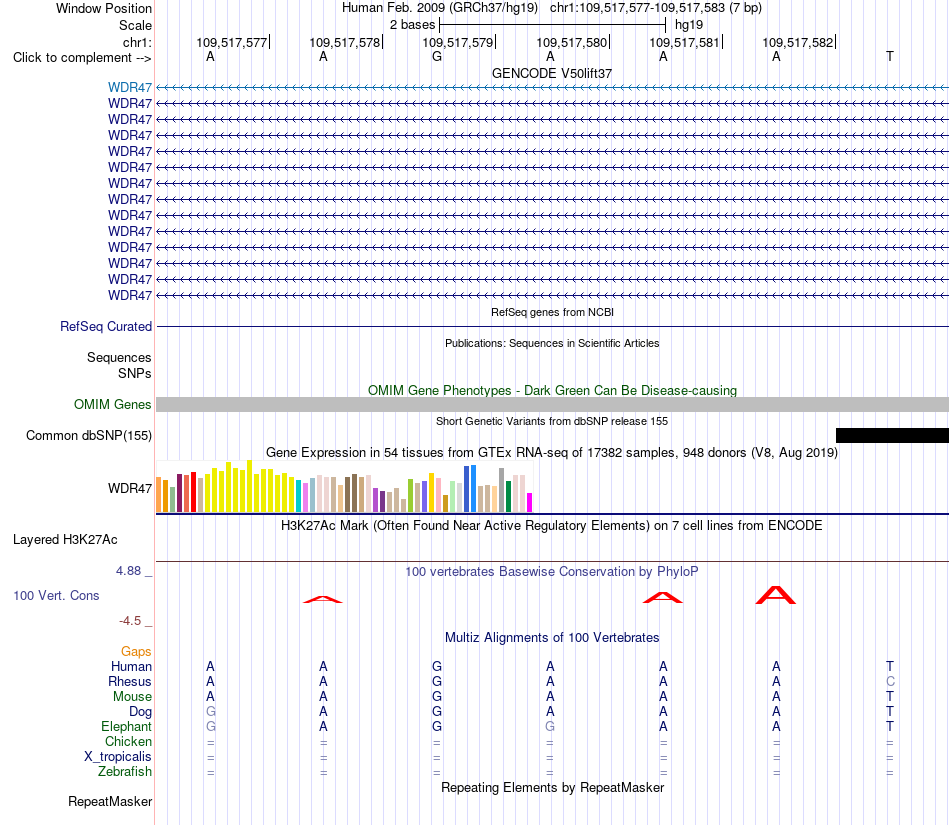Select the Elephant alignment row label

[x=126, y=726]
